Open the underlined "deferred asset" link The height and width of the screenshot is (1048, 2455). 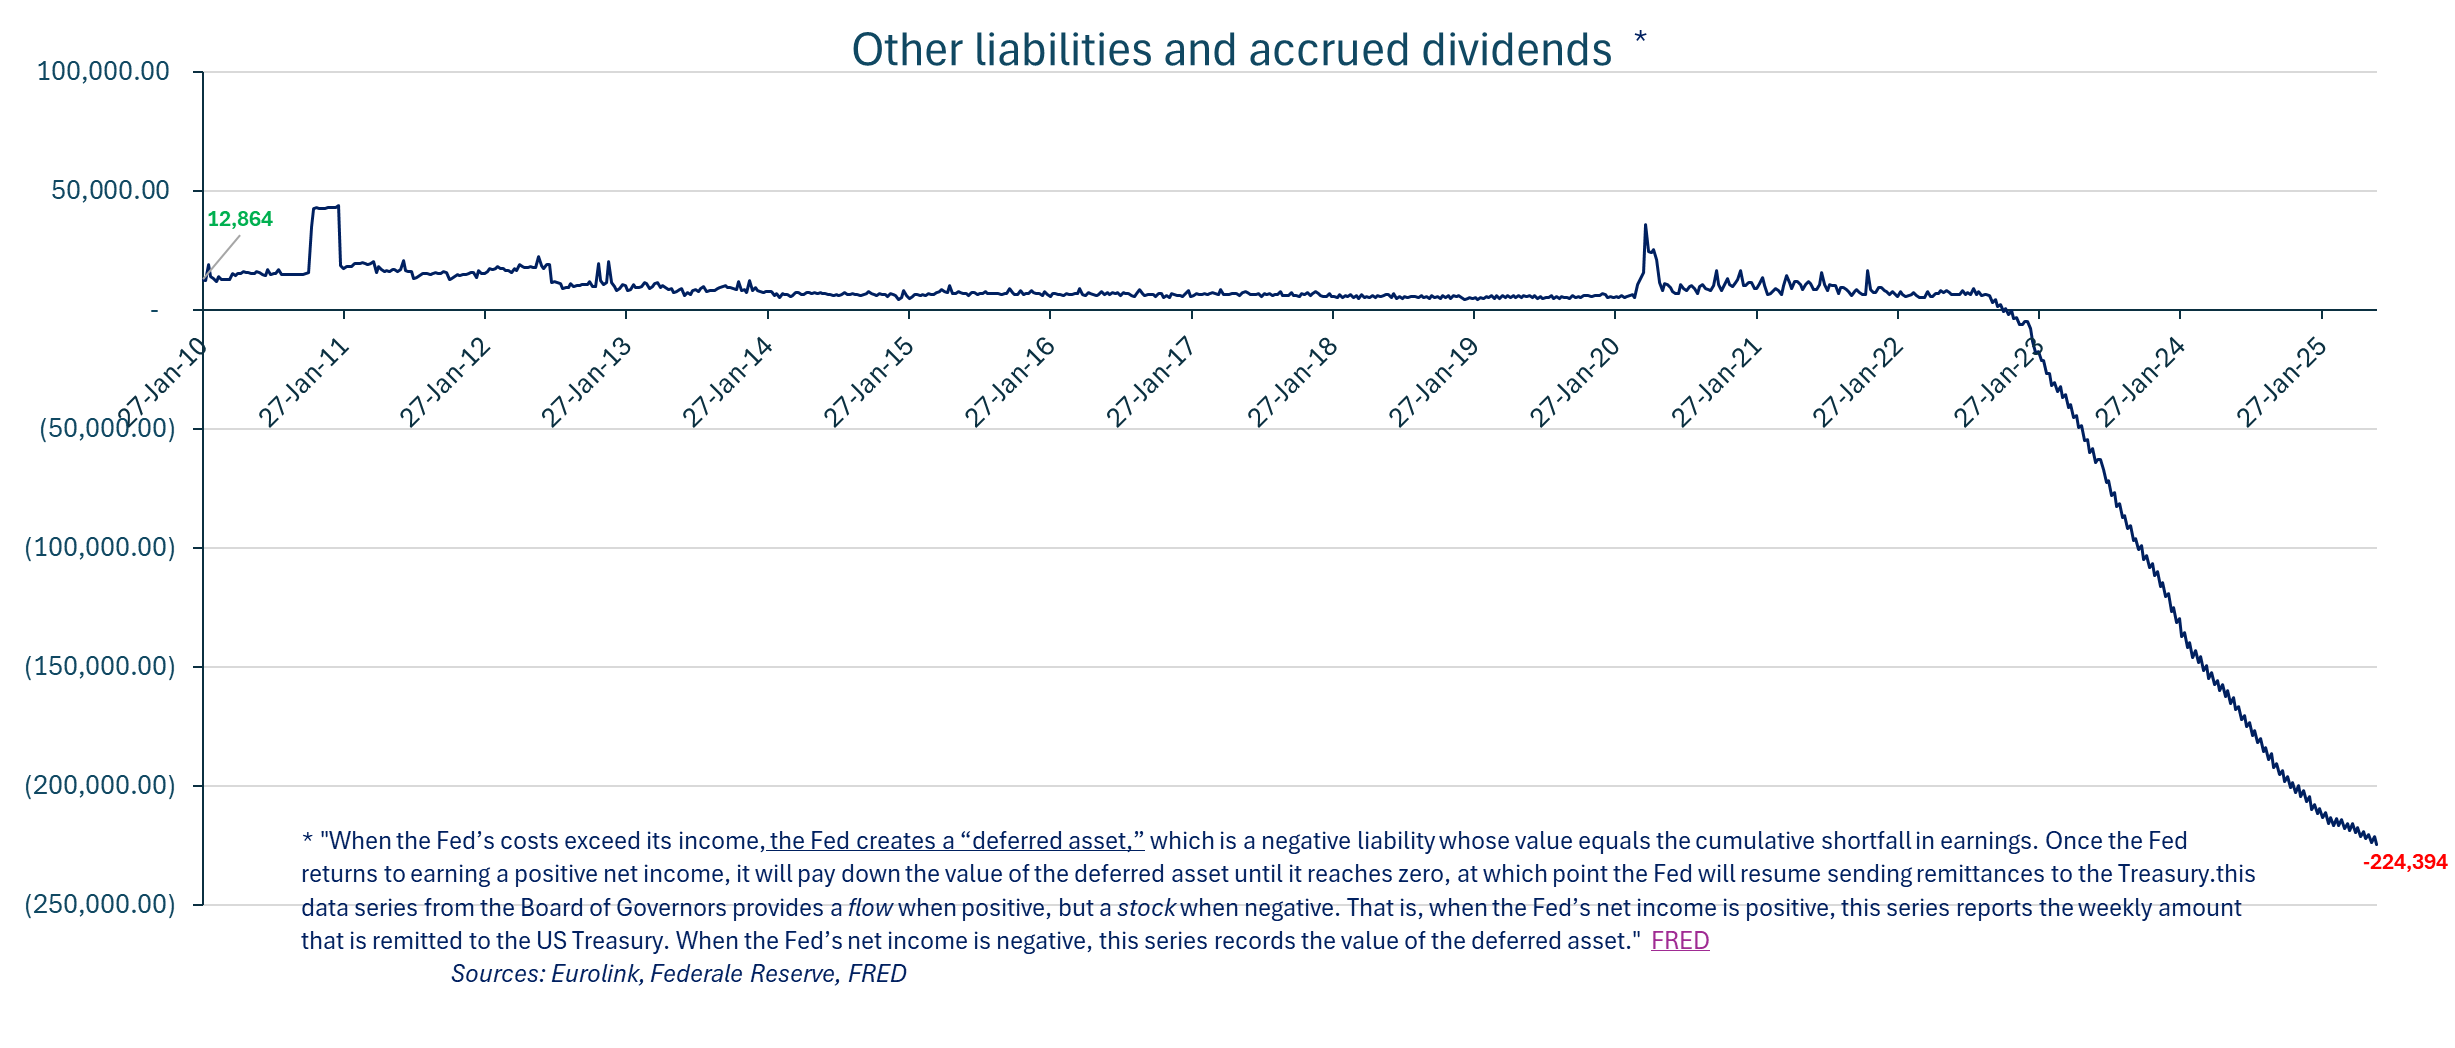pyautogui.click(x=956, y=841)
